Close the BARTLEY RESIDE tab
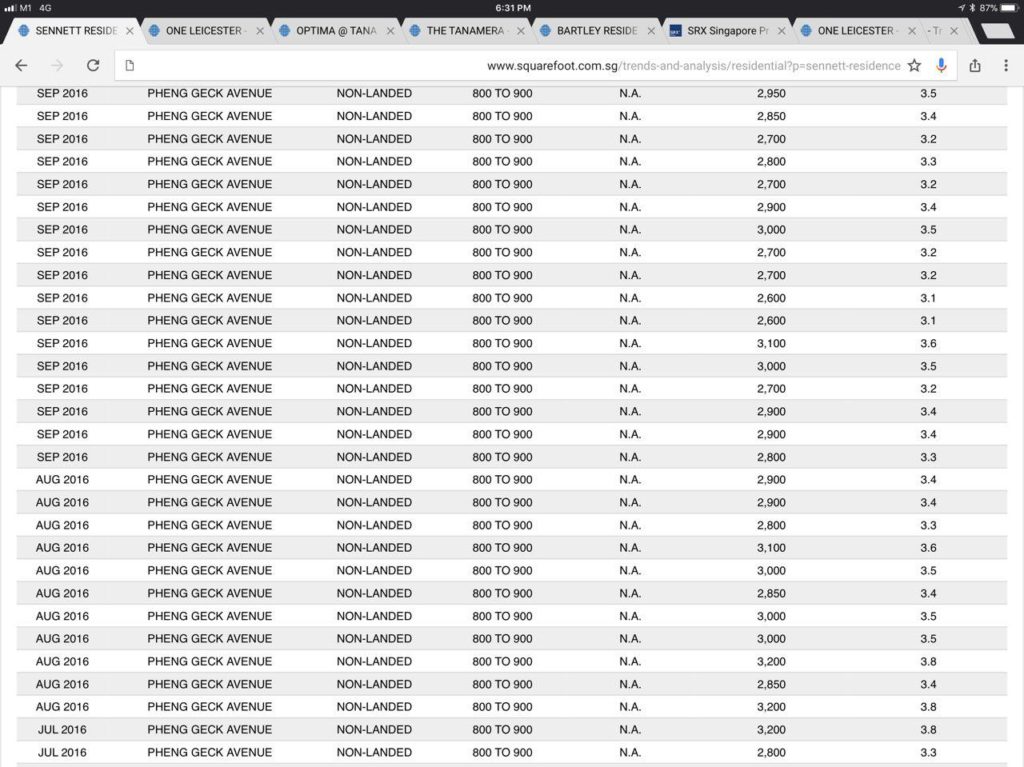Screen dimensions: 1024x767 [651, 31]
